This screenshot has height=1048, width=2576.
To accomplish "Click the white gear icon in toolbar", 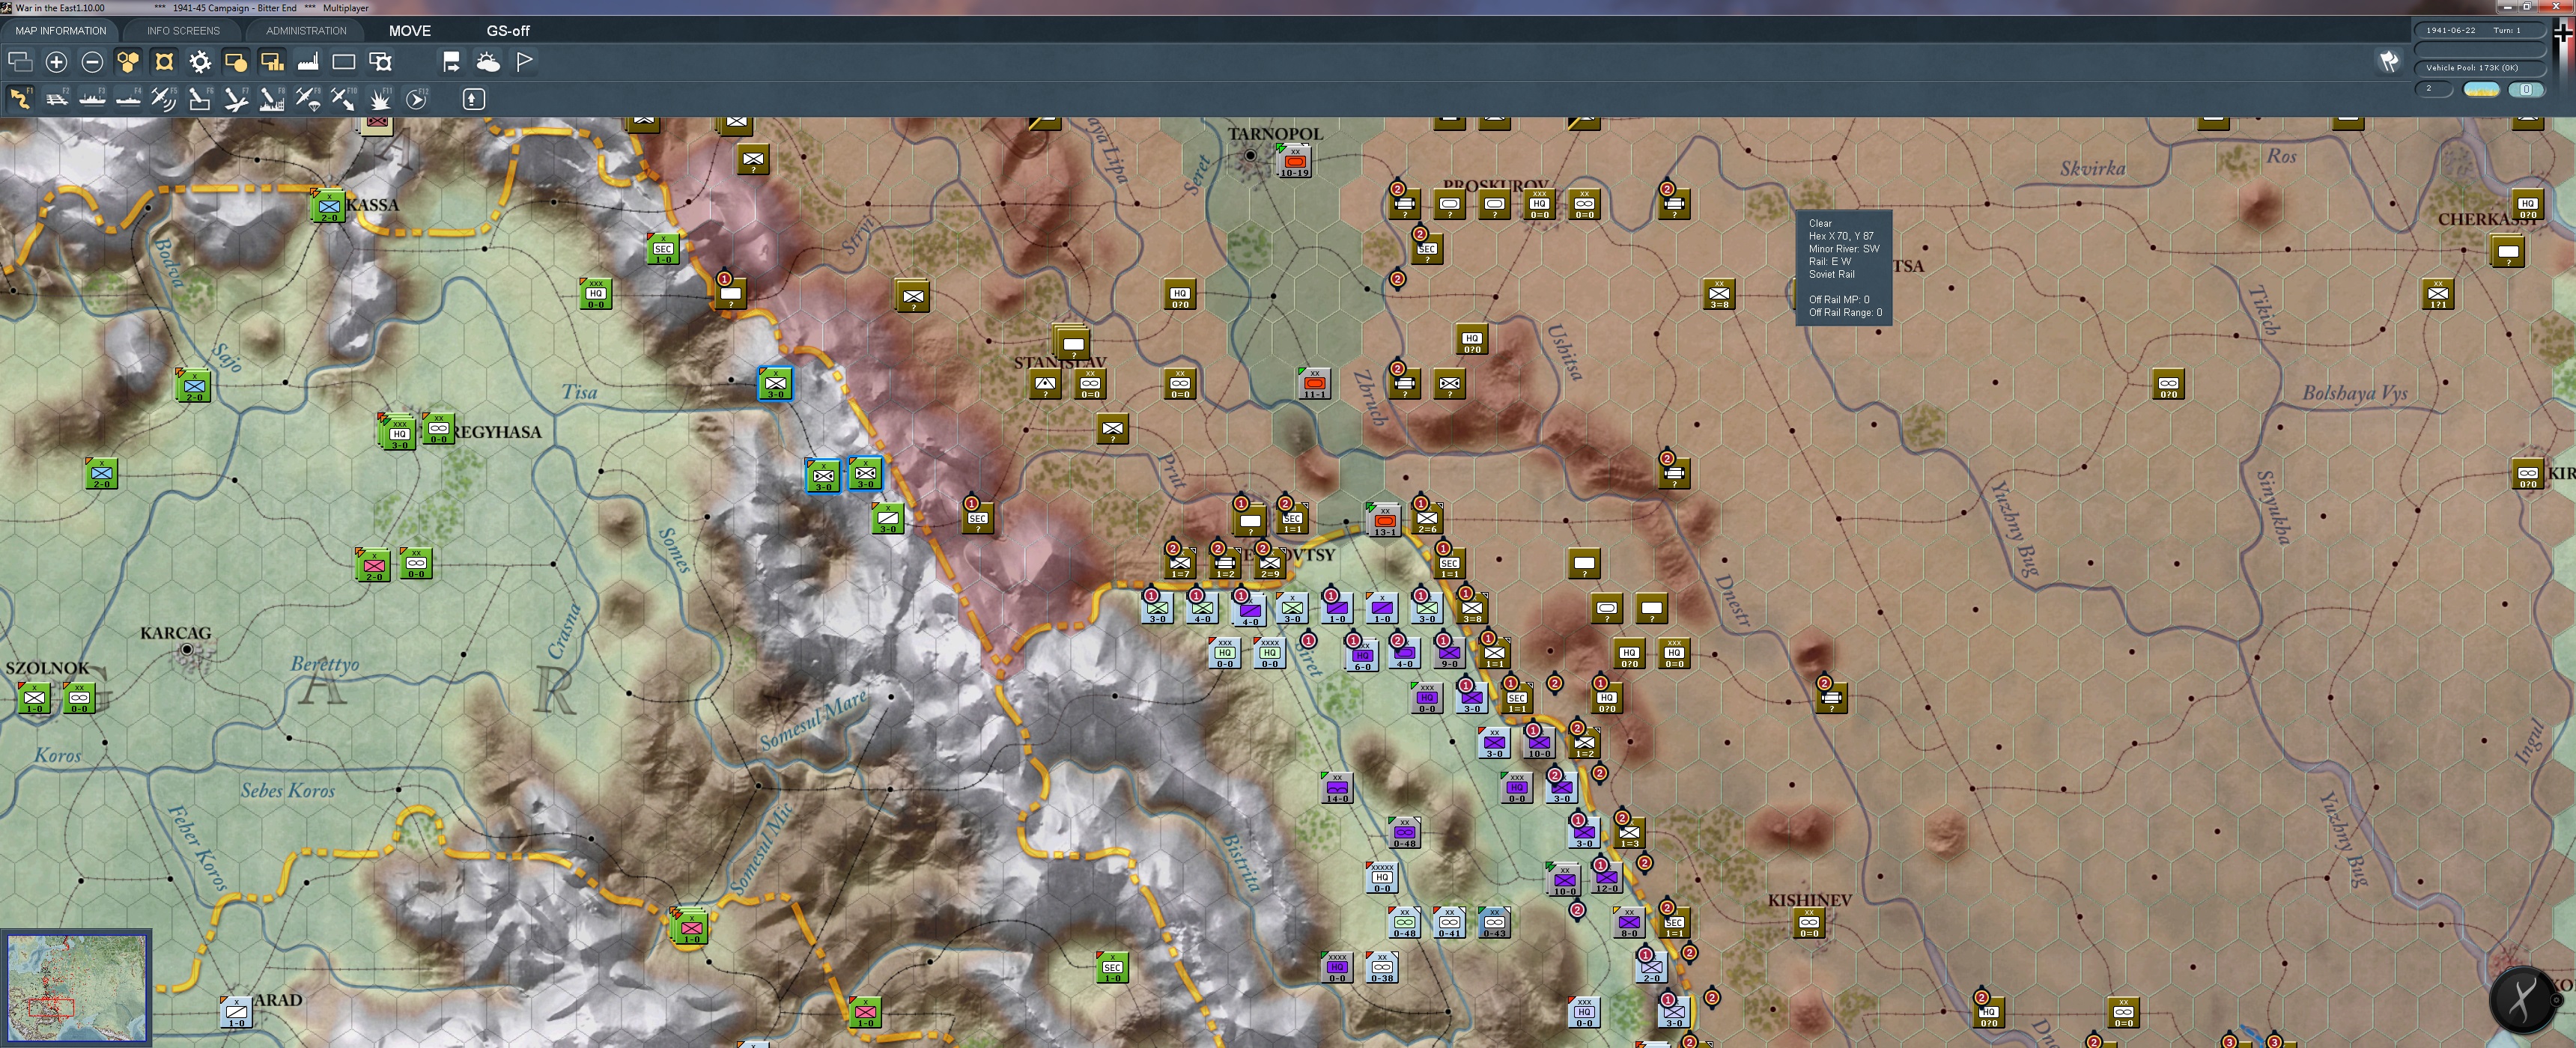I will coord(200,62).
